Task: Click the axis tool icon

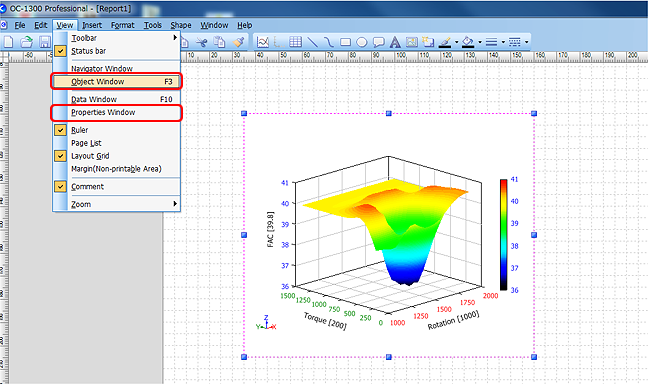Action: coord(278,42)
